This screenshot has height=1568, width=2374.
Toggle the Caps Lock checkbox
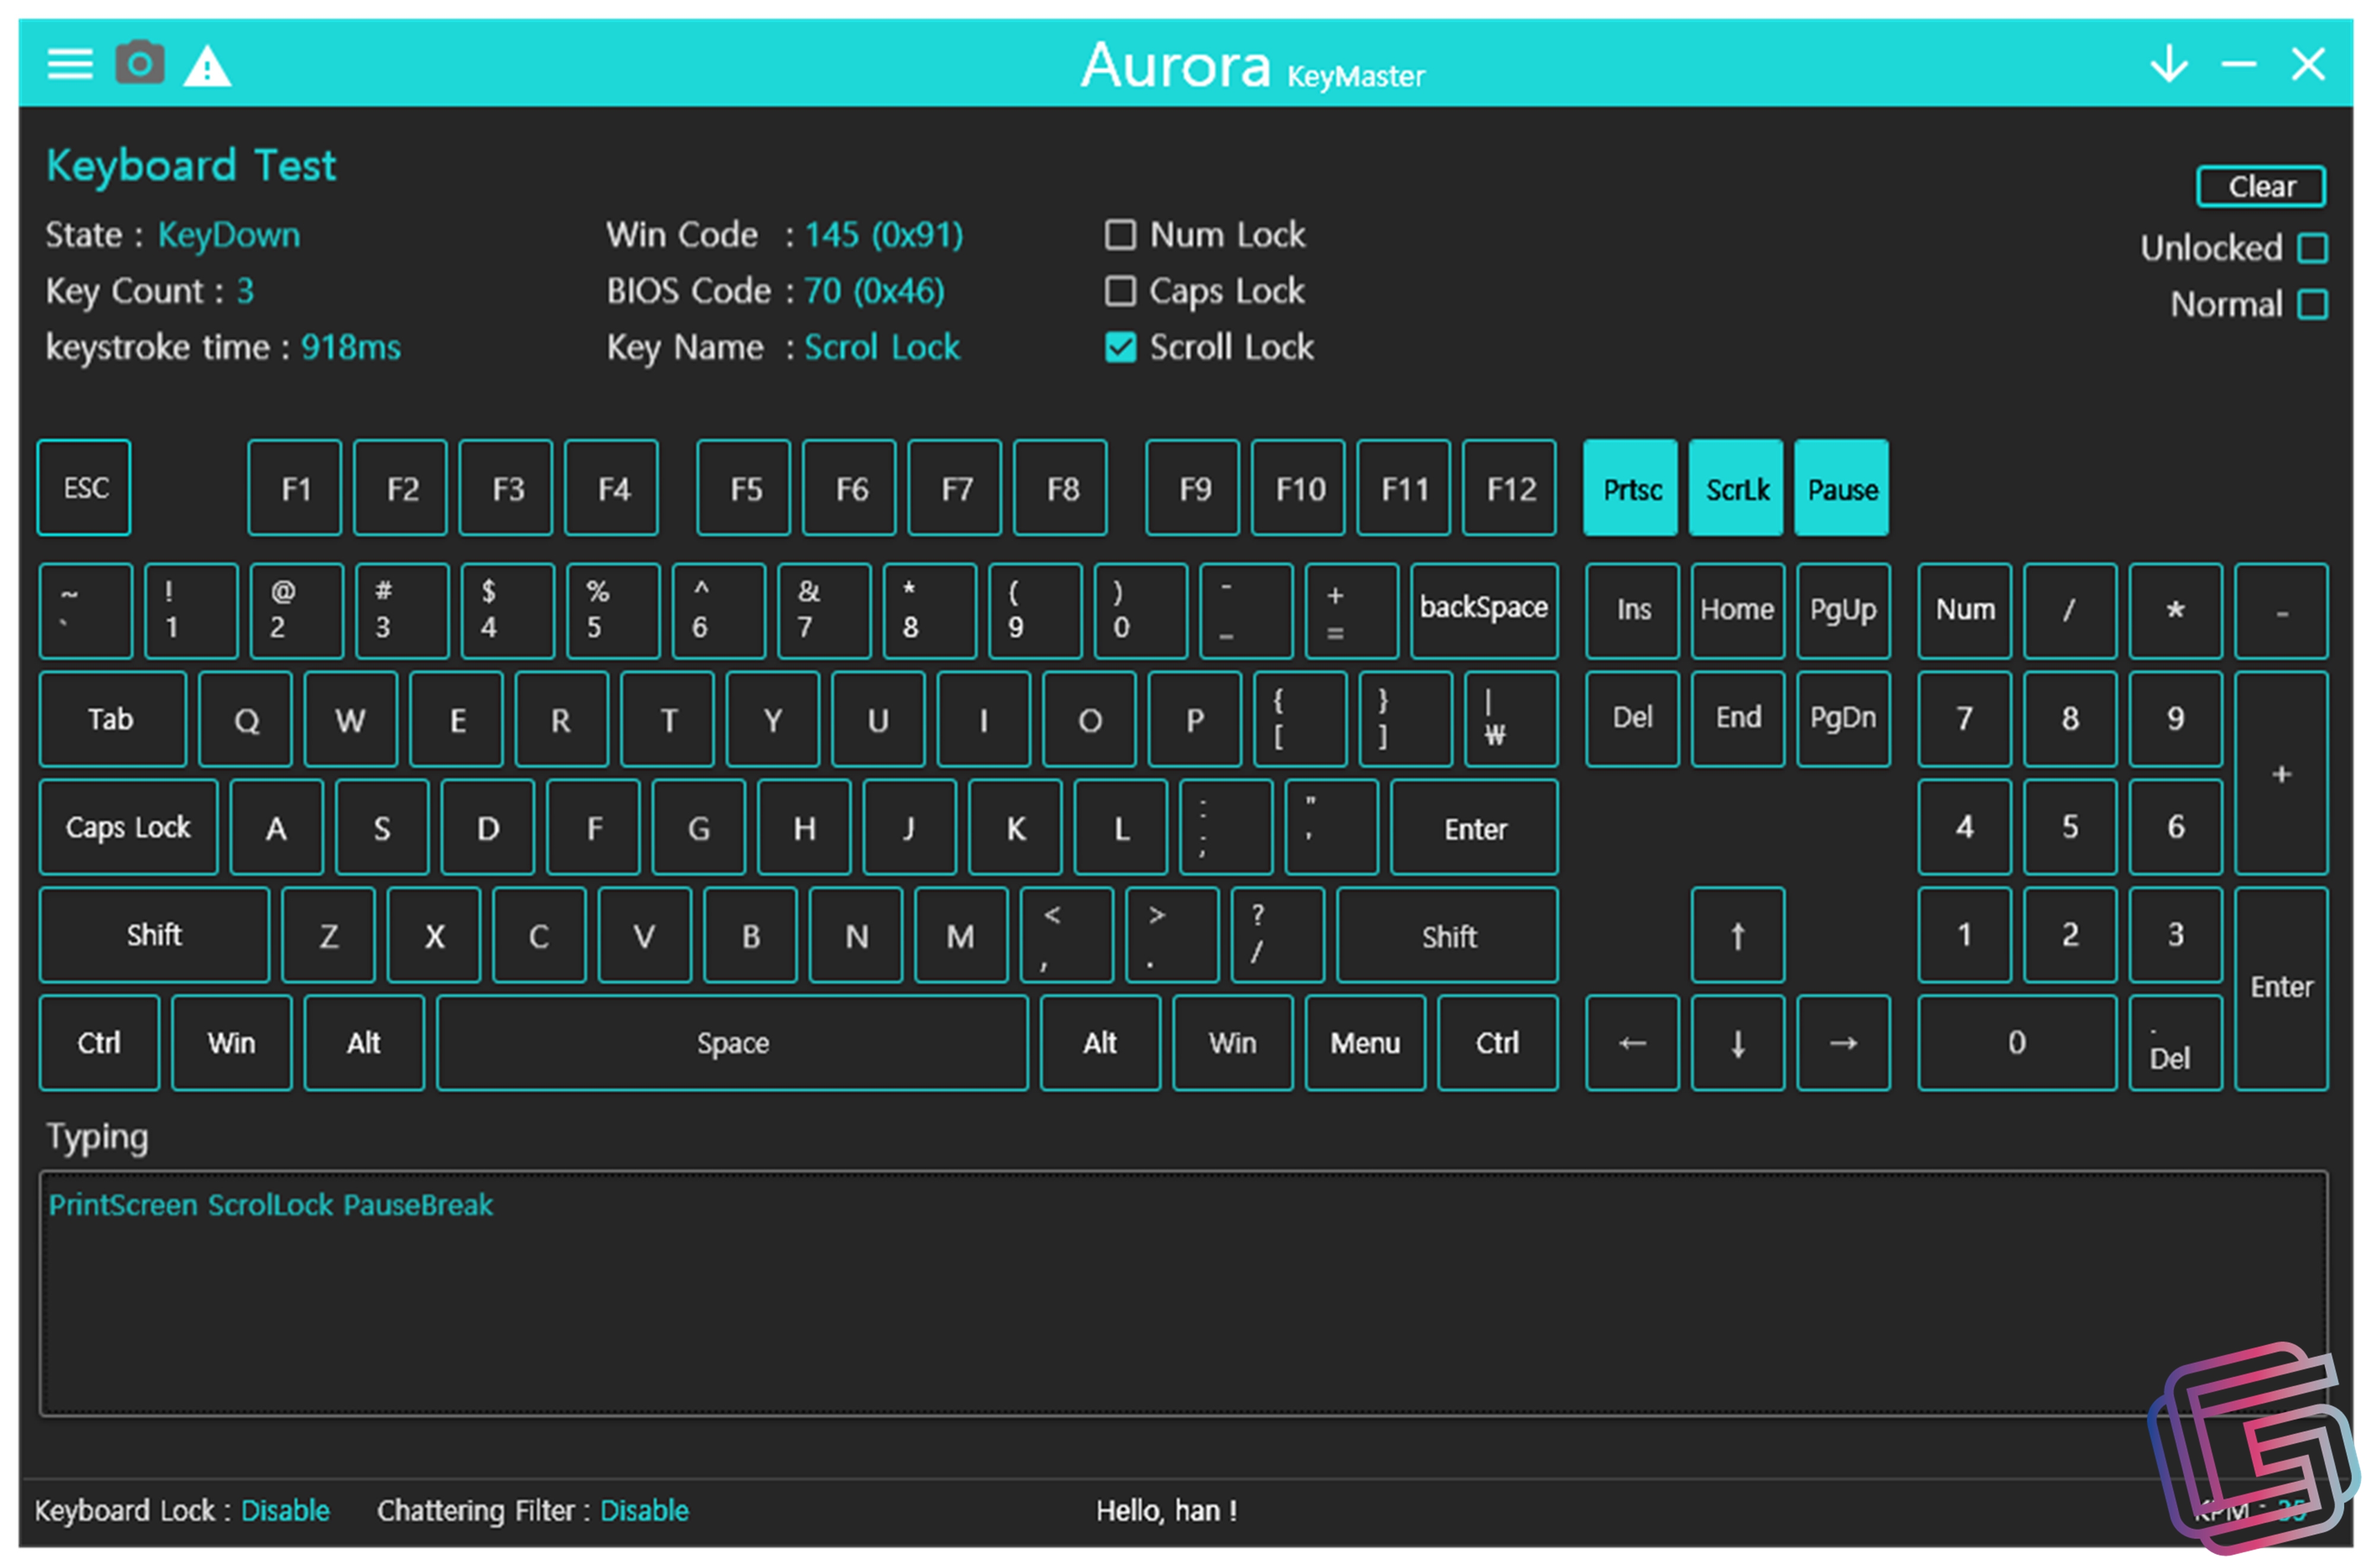click(x=1120, y=291)
